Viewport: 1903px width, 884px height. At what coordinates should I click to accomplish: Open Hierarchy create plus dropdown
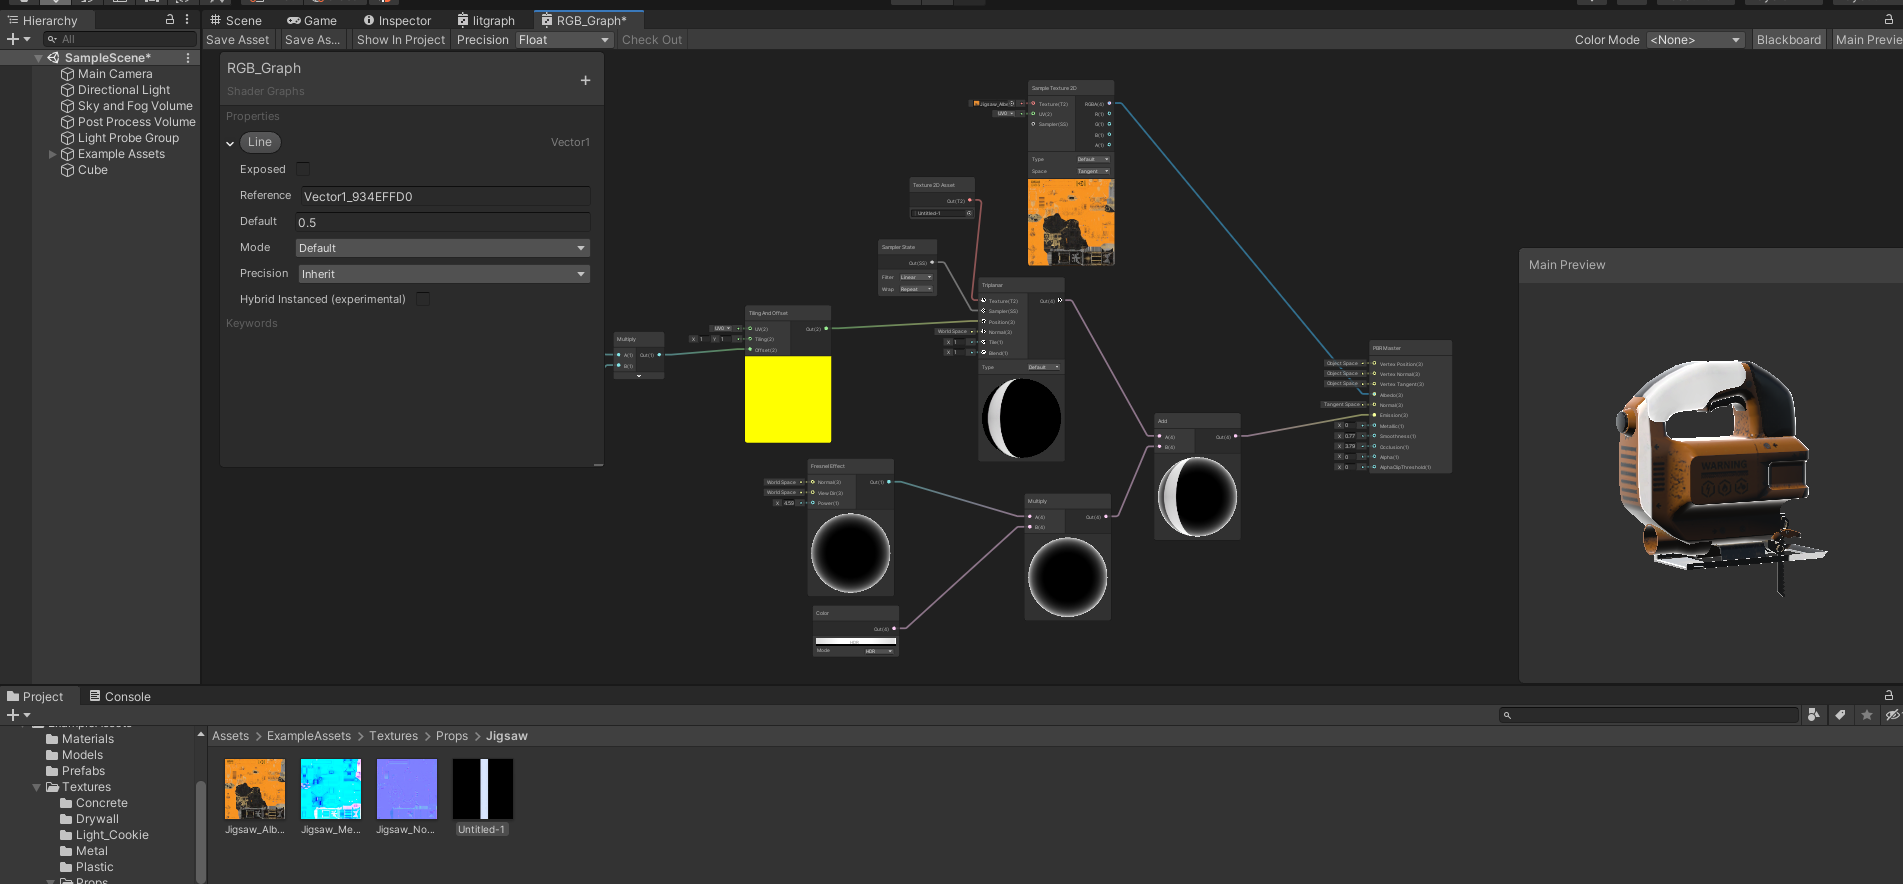(x=18, y=39)
